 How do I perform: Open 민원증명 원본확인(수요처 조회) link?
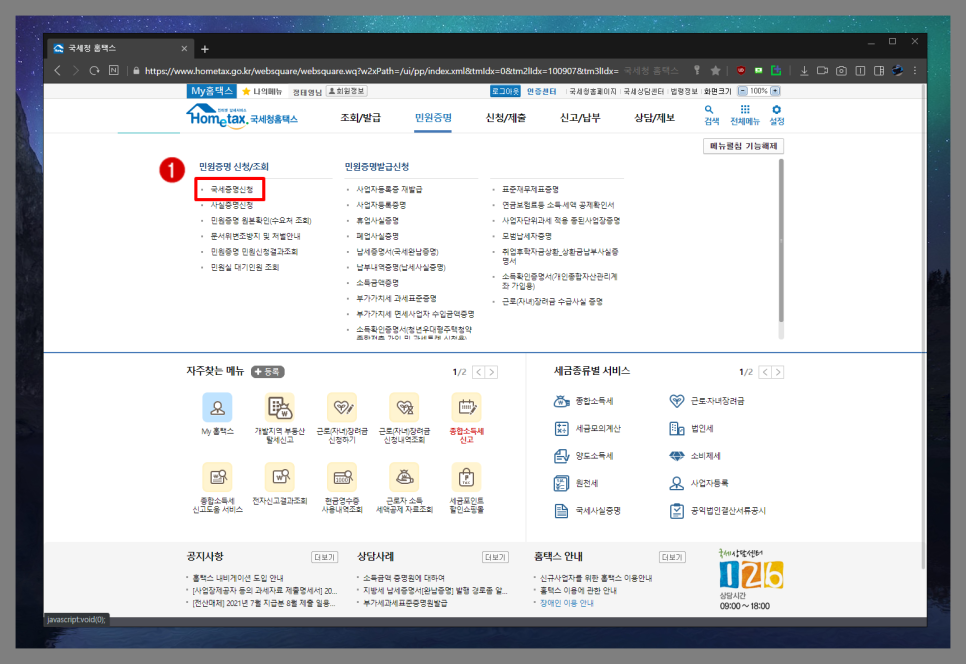261,221
